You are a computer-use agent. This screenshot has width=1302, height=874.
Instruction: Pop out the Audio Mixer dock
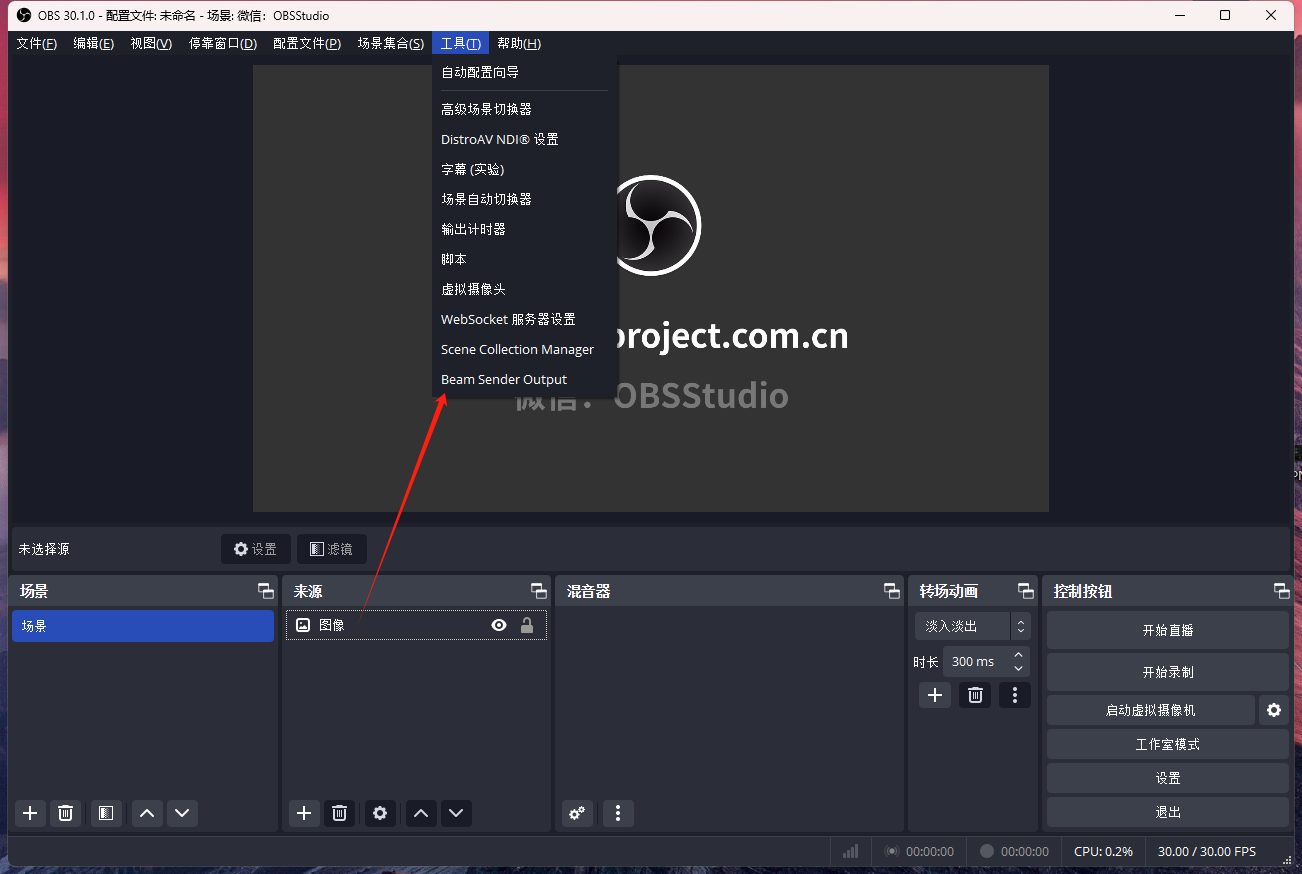click(892, 591)
